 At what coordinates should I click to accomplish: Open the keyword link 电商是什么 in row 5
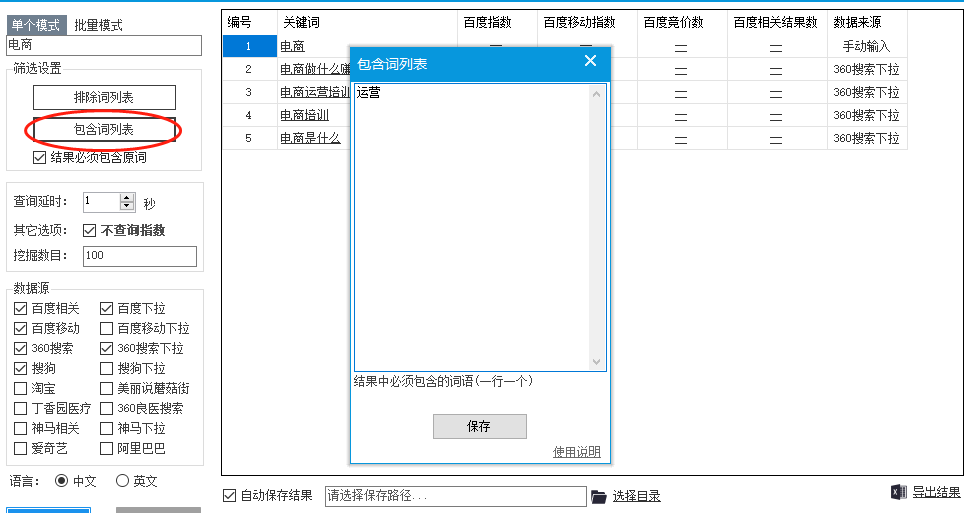click(x=310, y=138)
